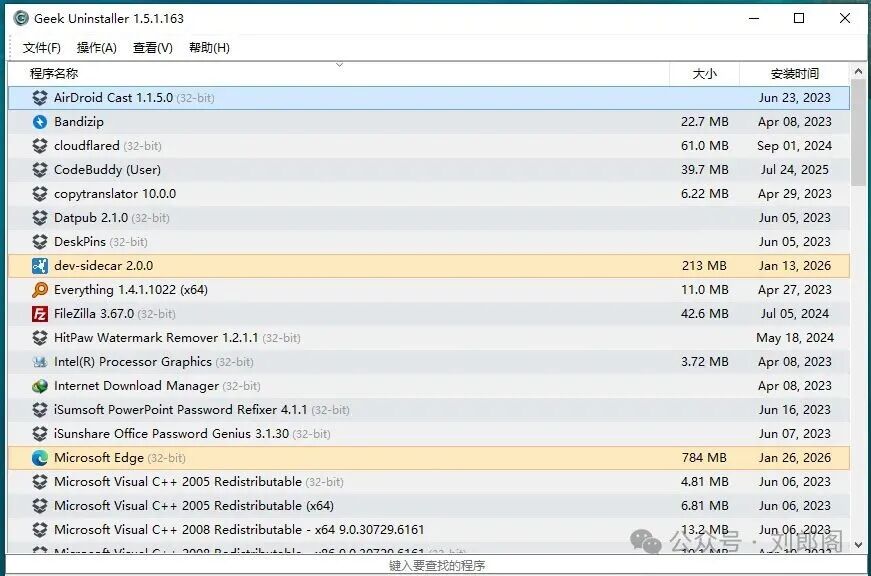Click the AirDroid Cast row icon
Viewport: 871px width, 576px height.
[40, 98]
